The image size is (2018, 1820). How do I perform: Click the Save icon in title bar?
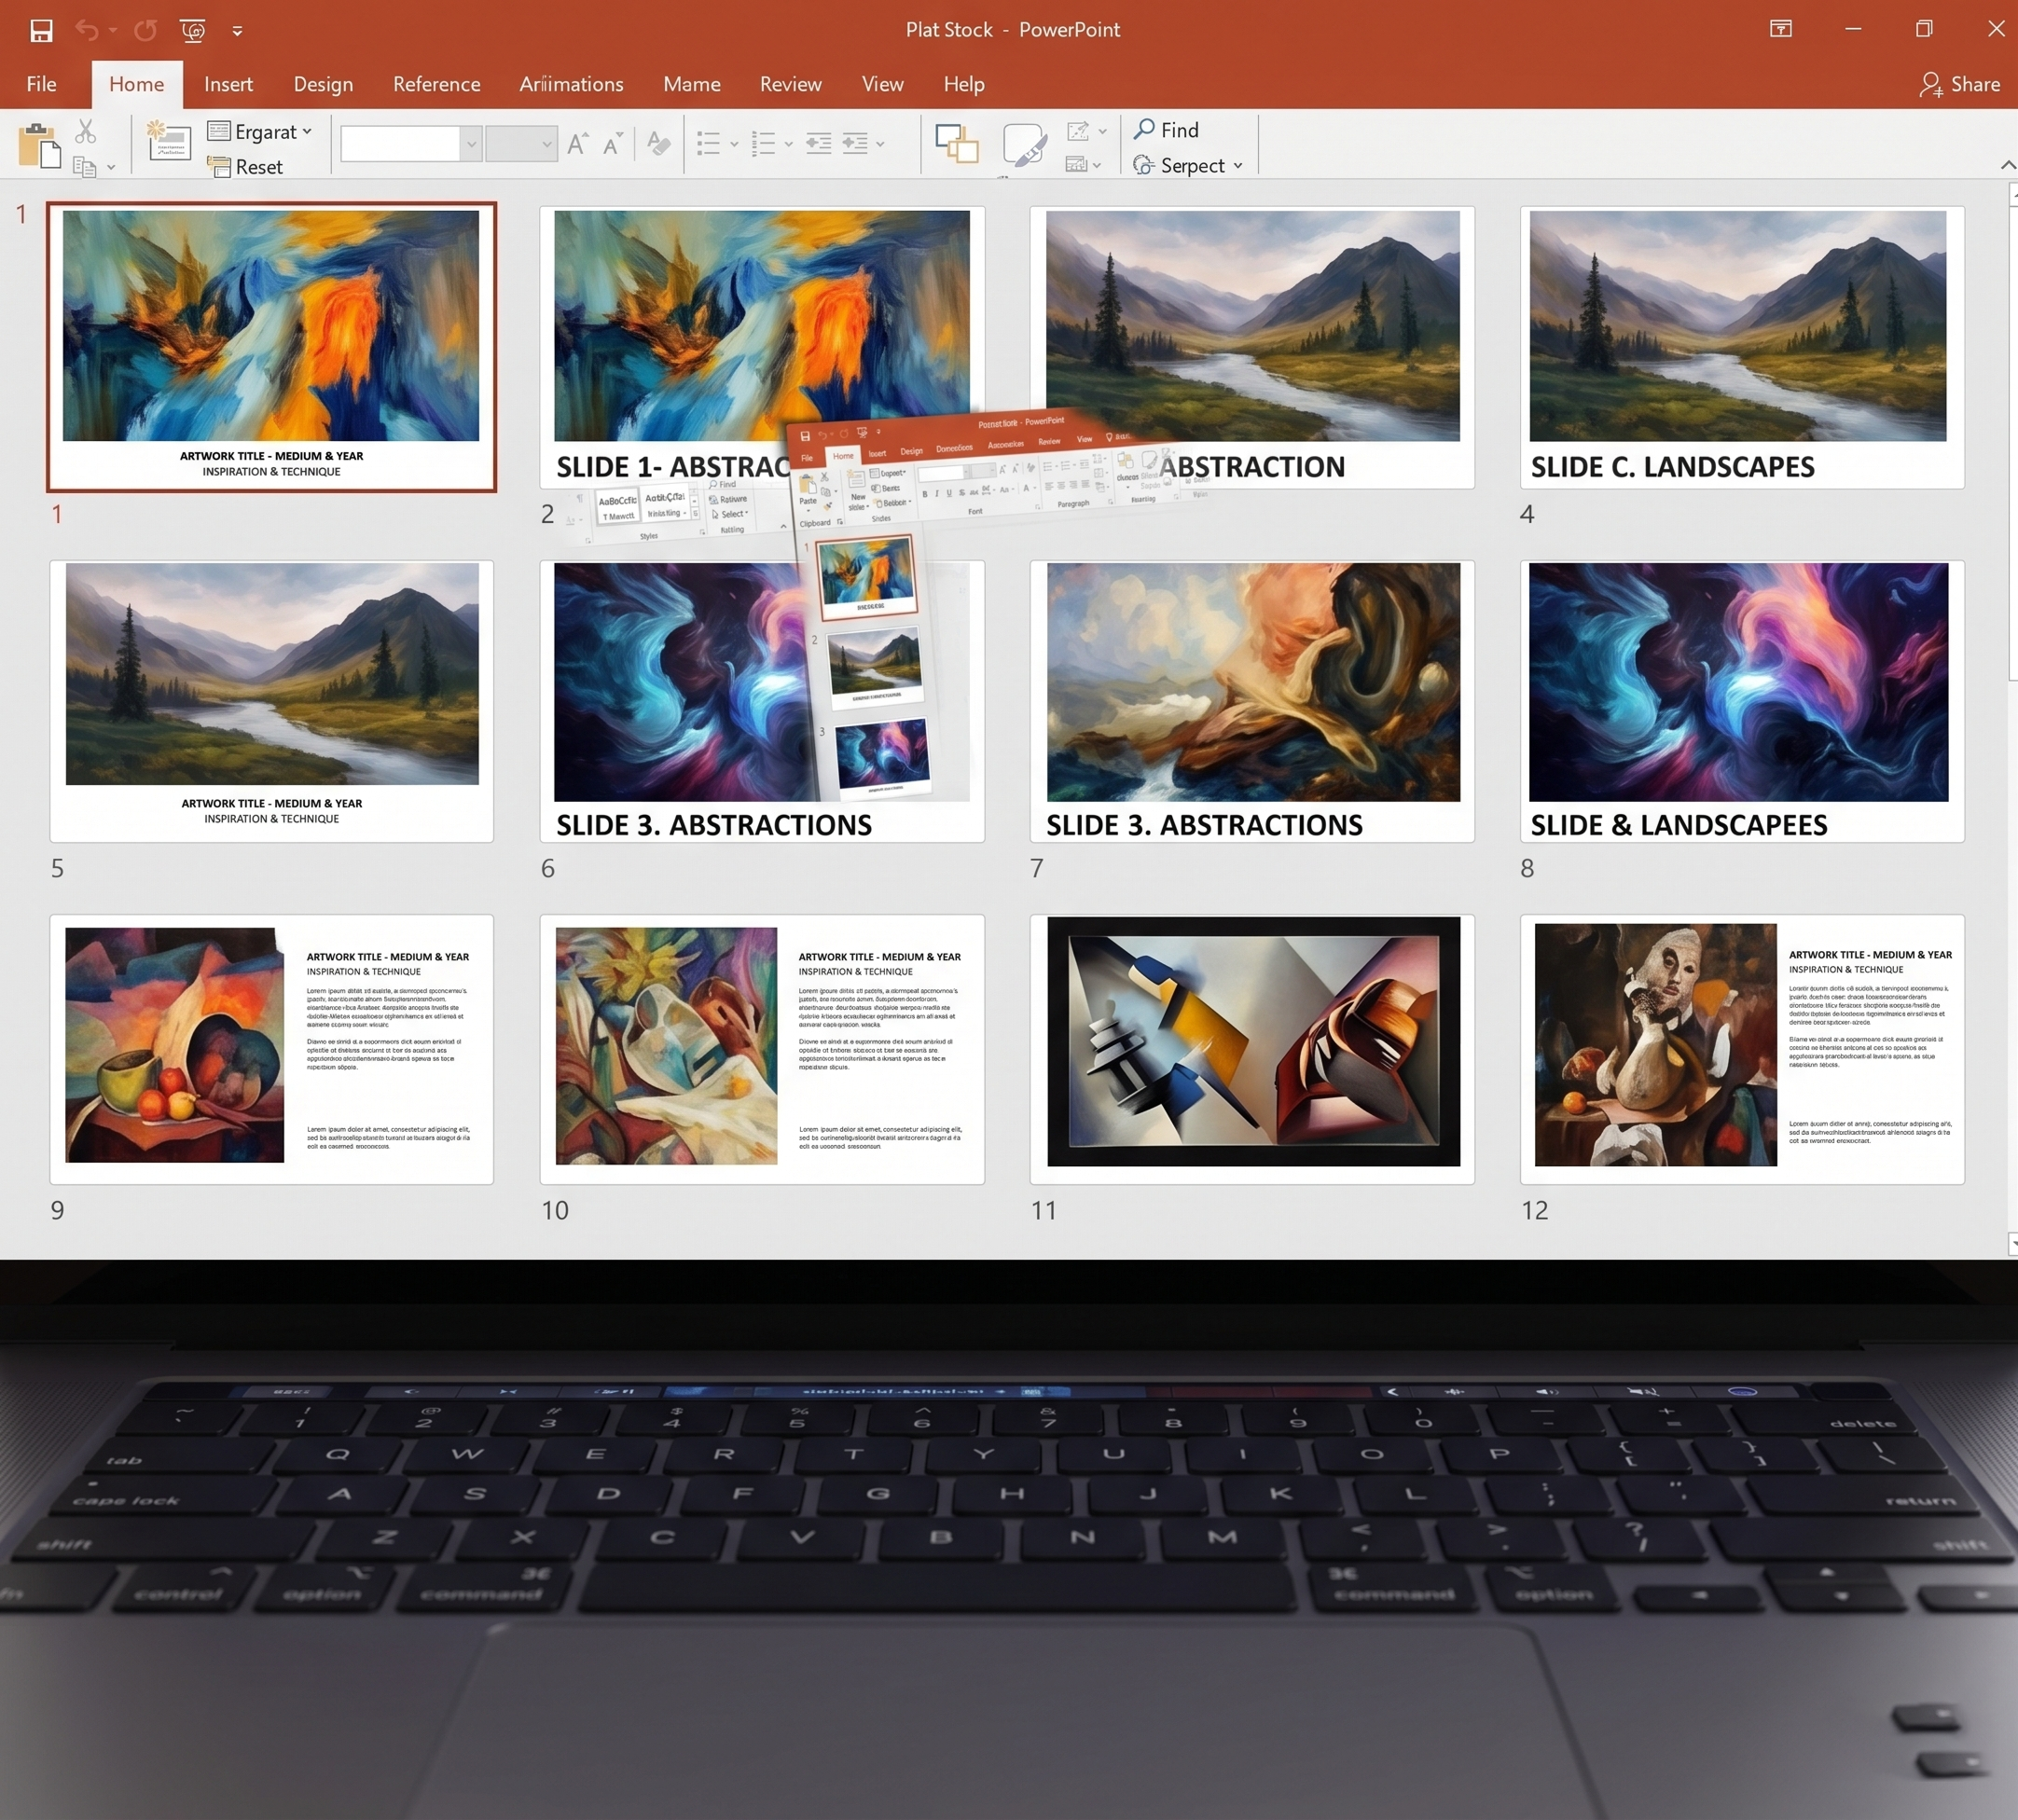pos(41,30)
